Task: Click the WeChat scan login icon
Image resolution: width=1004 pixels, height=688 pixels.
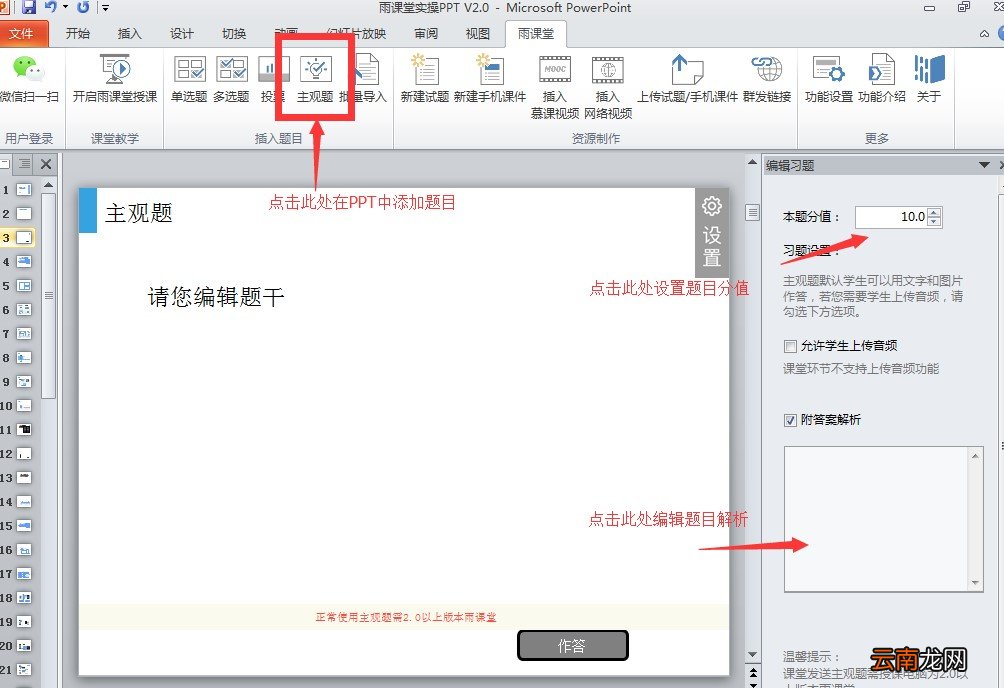Action: 28,68
